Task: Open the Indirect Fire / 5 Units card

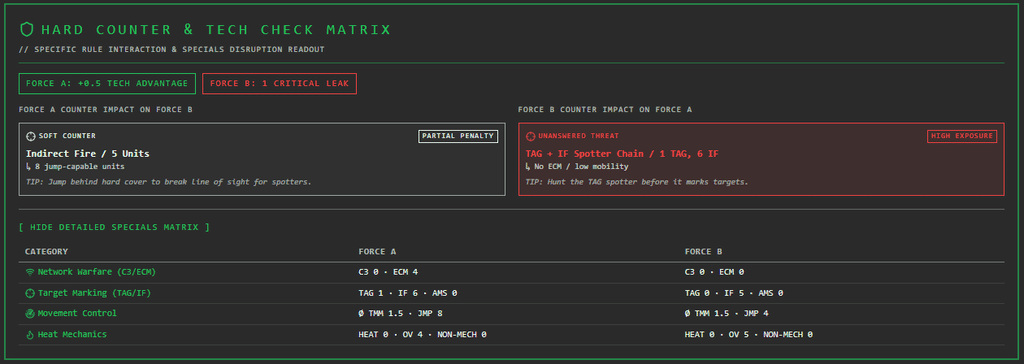Action: pos(262,159)
